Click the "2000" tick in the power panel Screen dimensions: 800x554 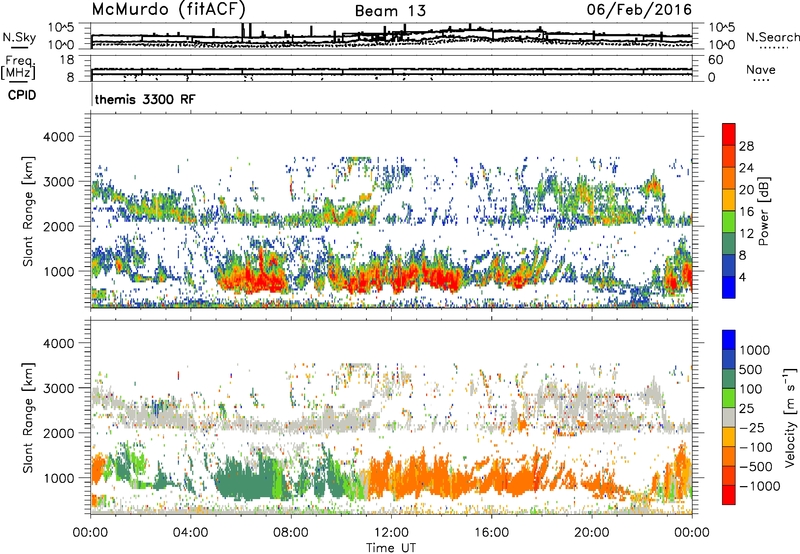tap(59, 226)
